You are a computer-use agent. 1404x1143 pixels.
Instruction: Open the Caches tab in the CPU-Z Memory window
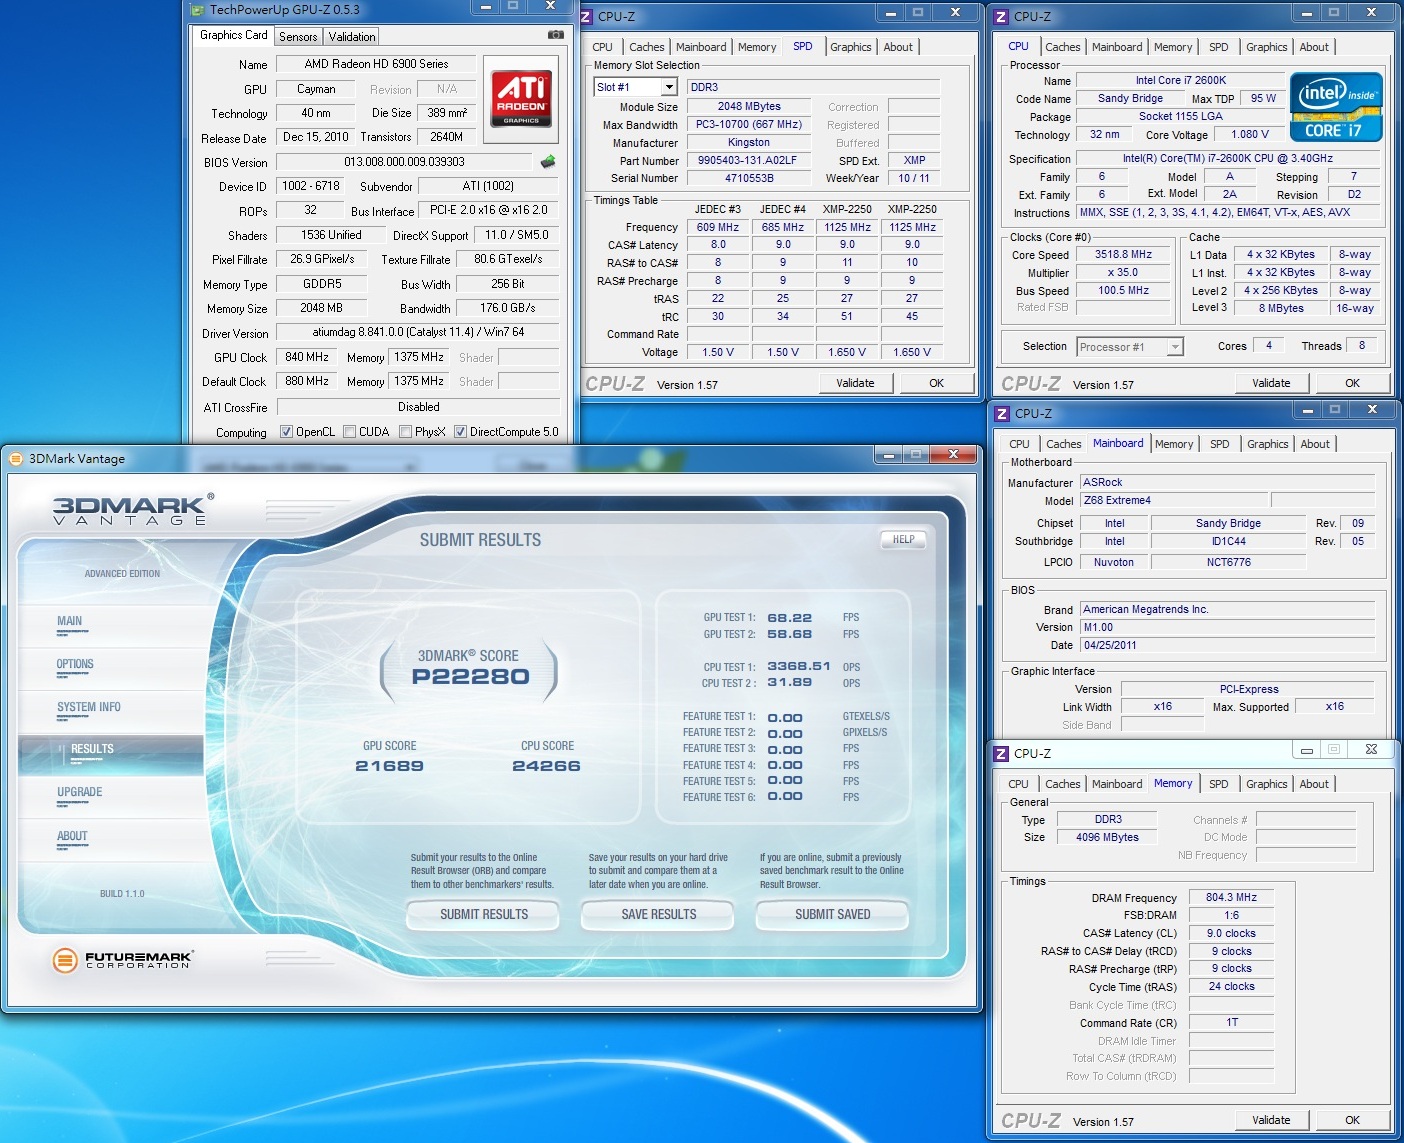tap(1063, 784)
